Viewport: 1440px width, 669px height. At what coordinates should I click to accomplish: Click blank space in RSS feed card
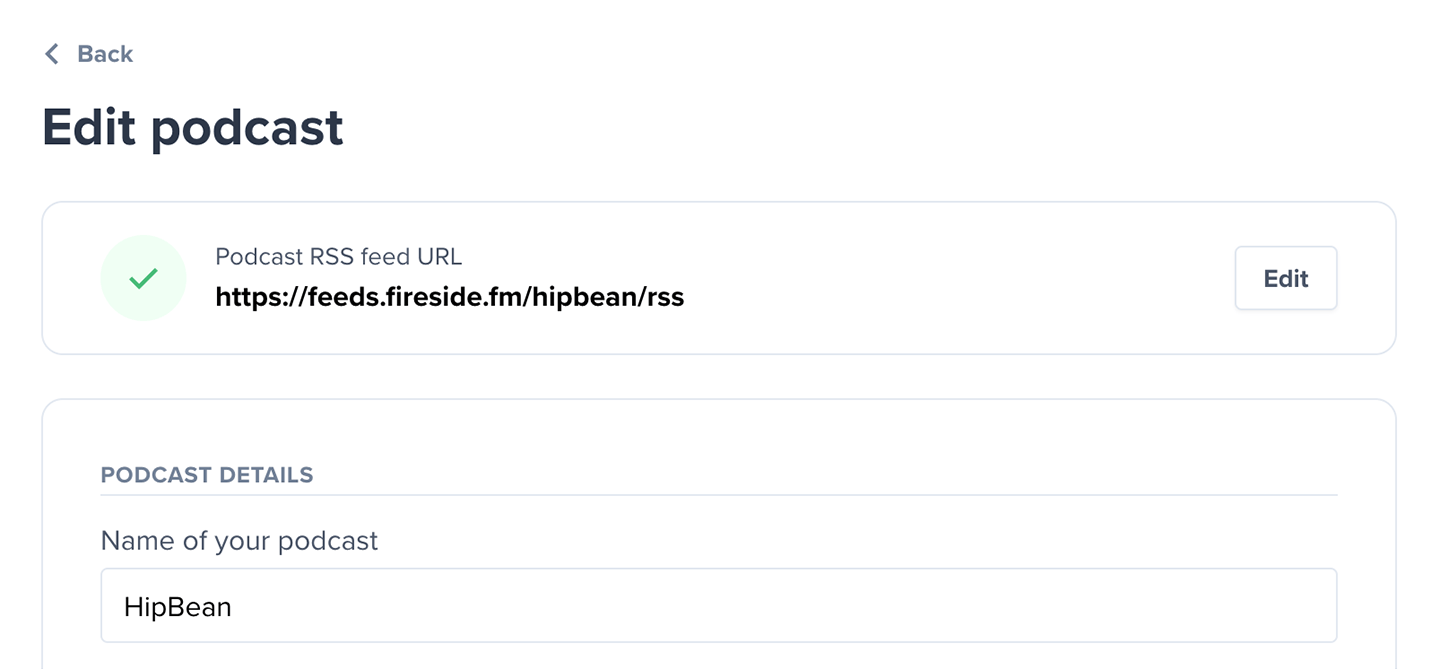[x=950, y=278]
